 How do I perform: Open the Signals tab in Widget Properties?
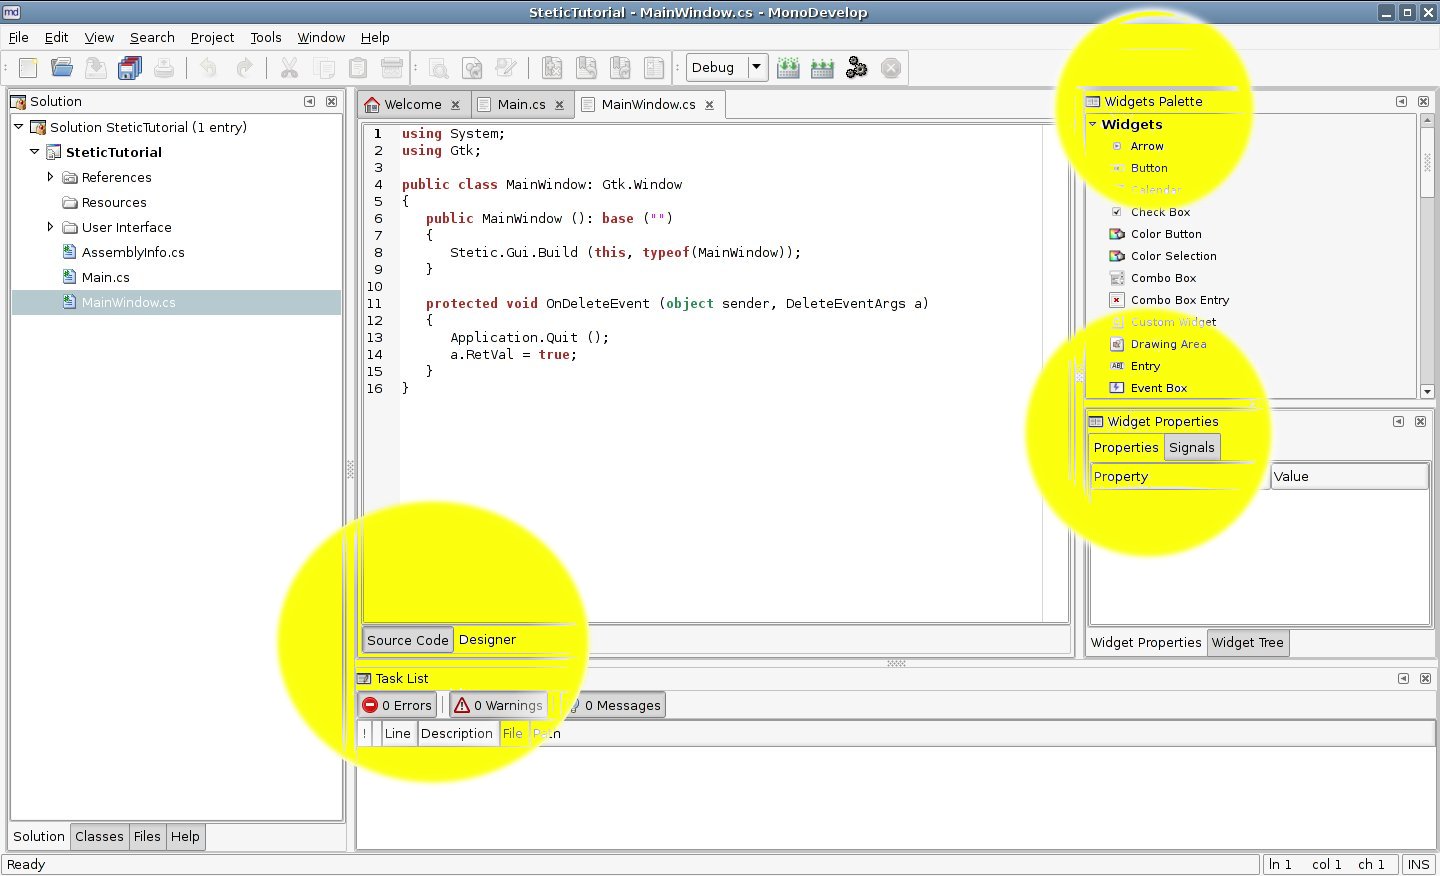1192,448
